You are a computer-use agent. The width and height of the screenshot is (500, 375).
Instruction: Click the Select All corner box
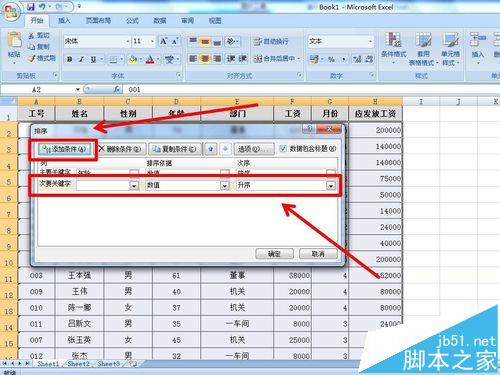tap(8, 101)
